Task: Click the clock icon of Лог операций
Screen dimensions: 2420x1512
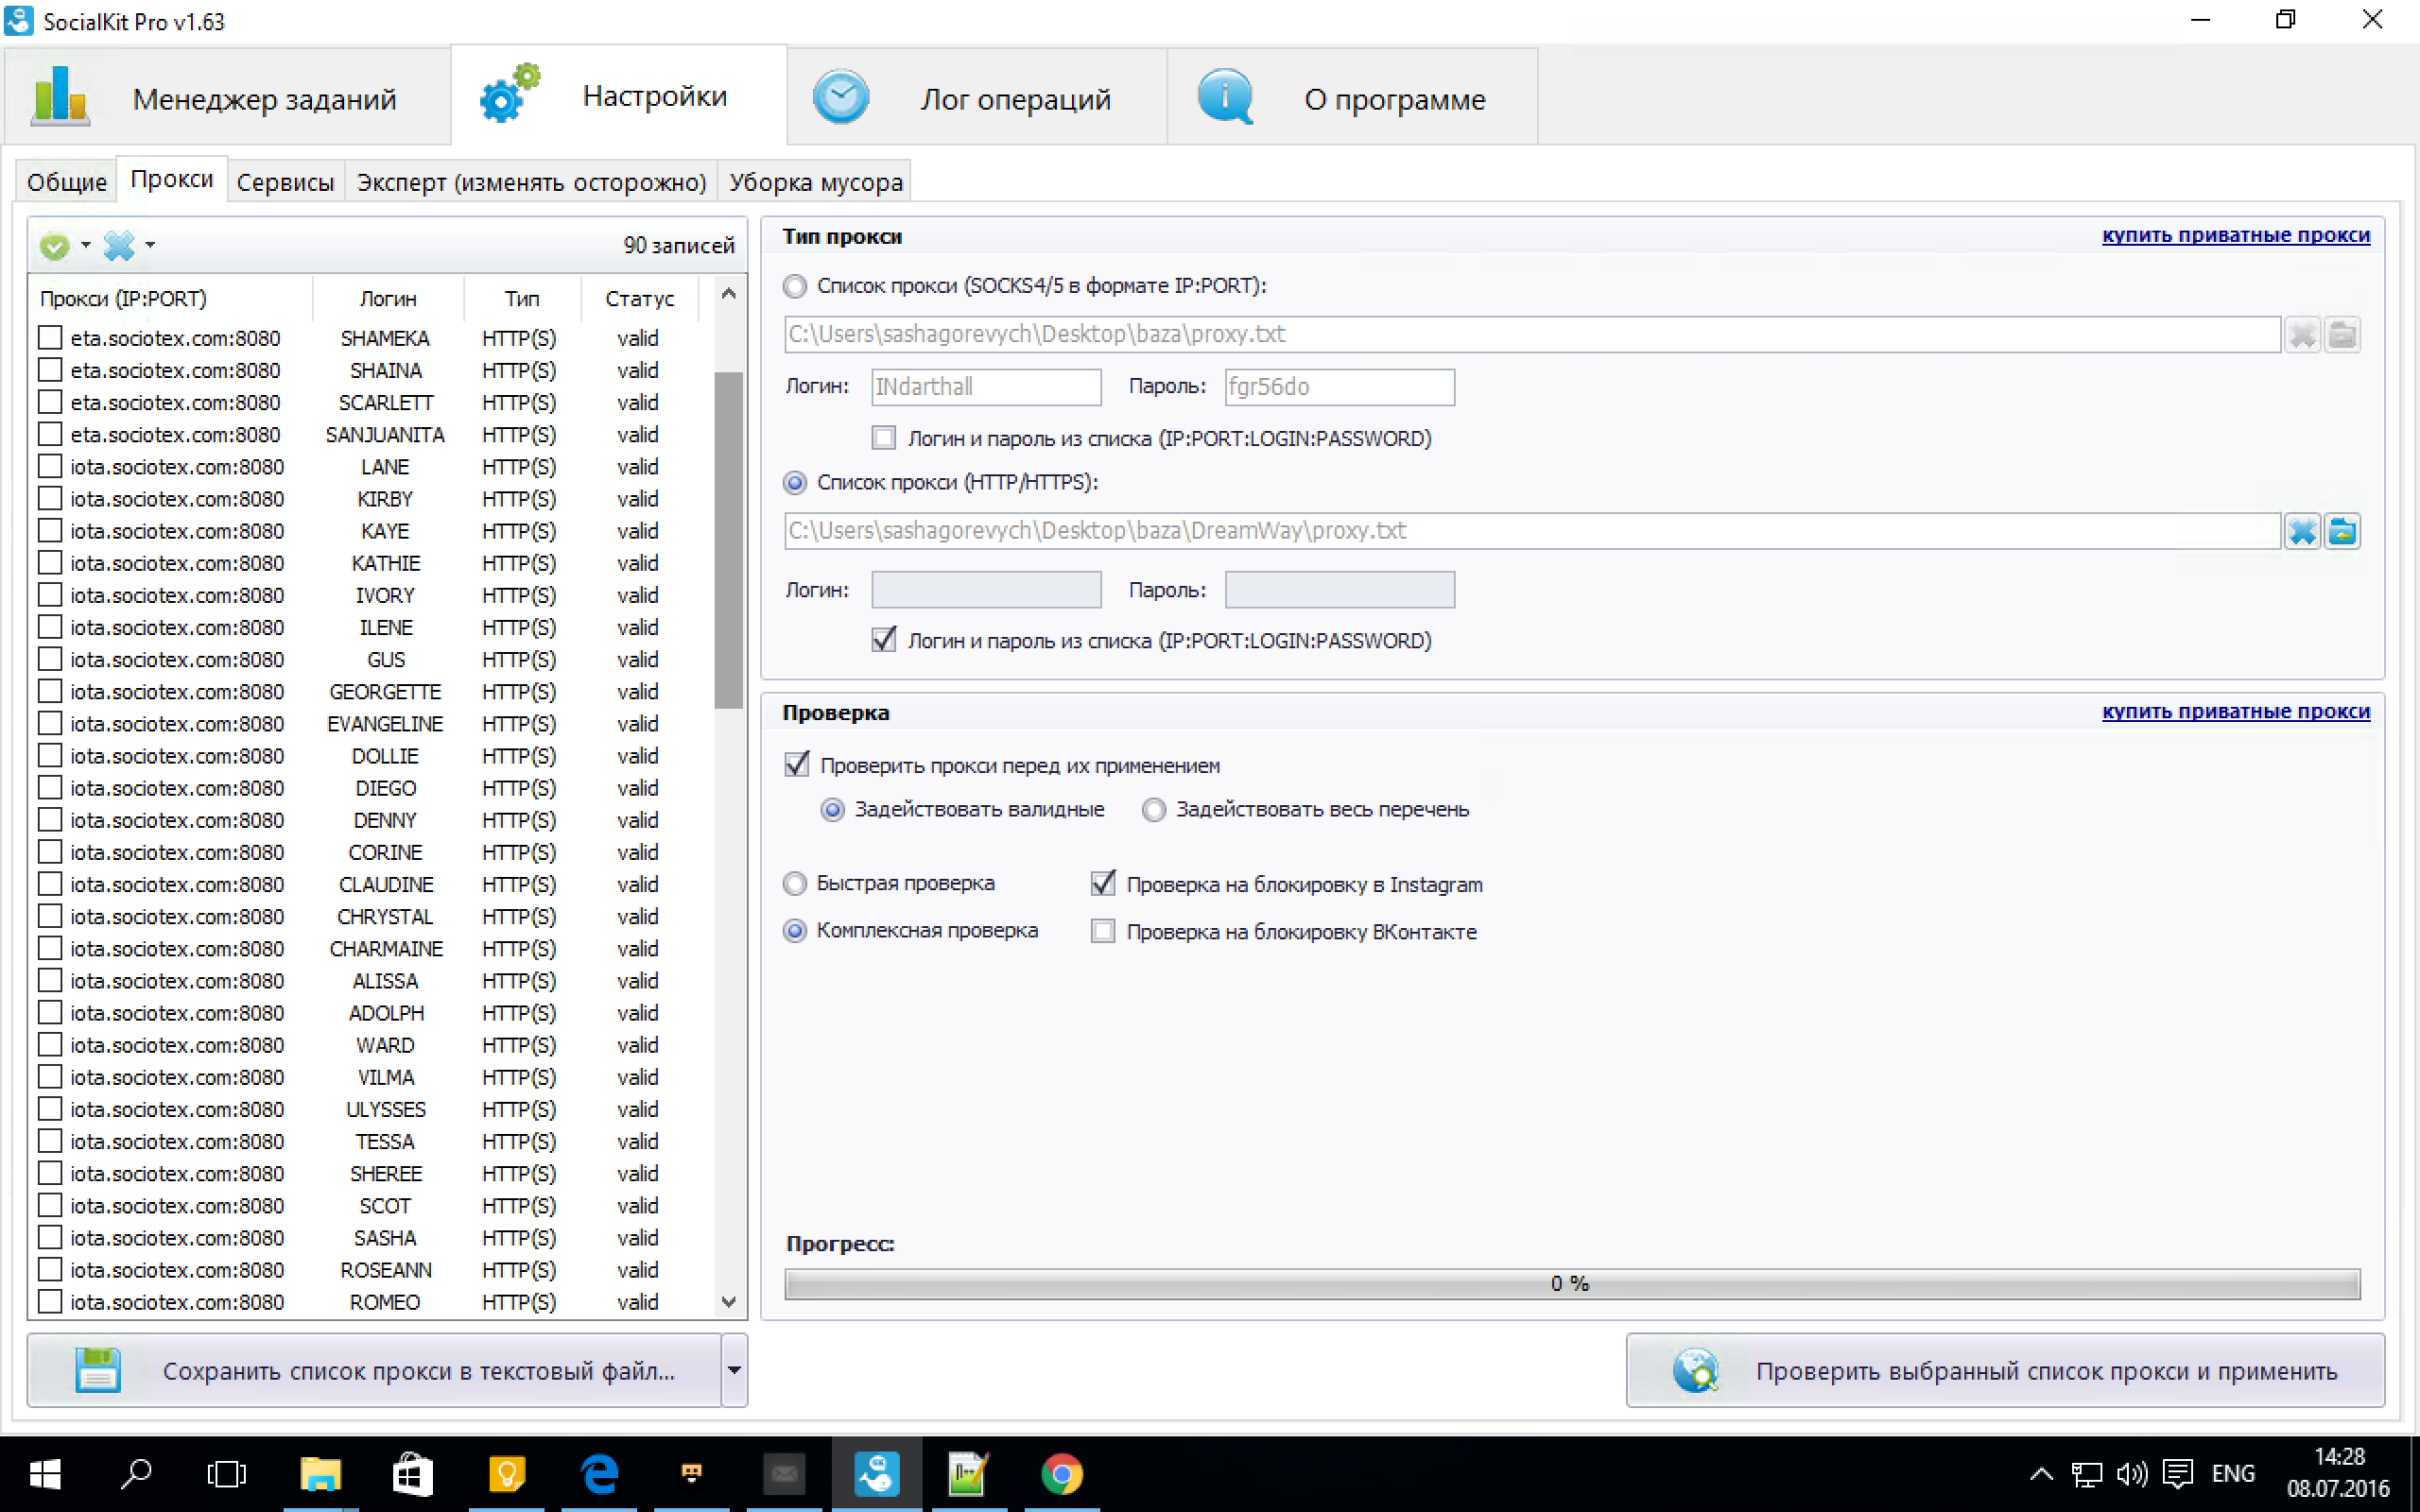Action: click(841, 97)
